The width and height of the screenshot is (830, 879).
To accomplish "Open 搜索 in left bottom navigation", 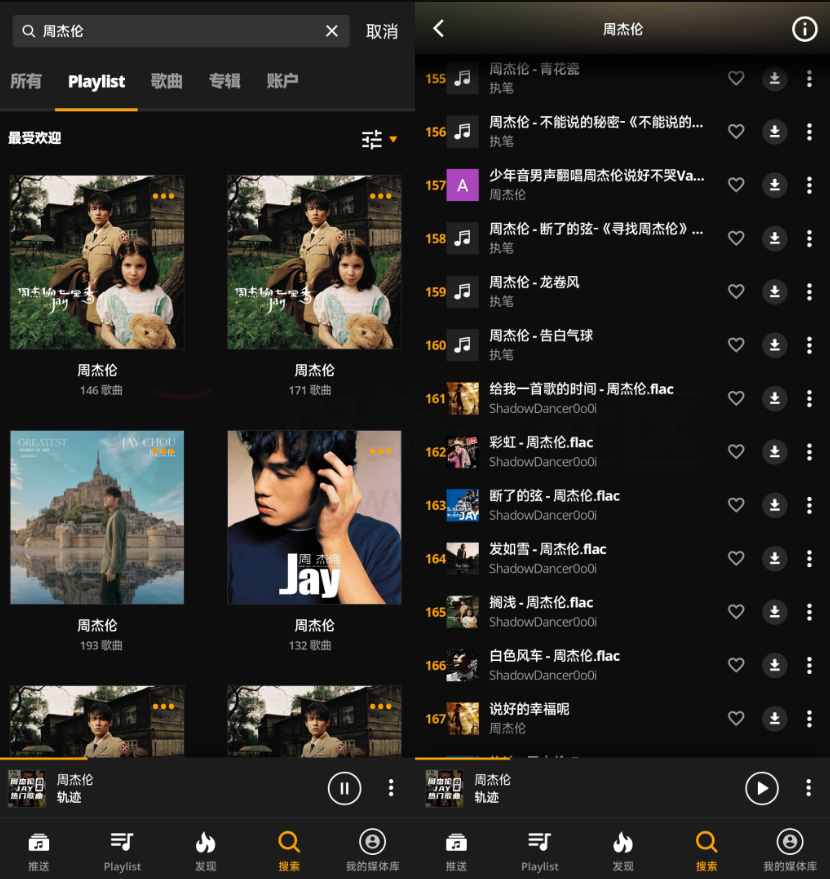I will pos(289,851).
